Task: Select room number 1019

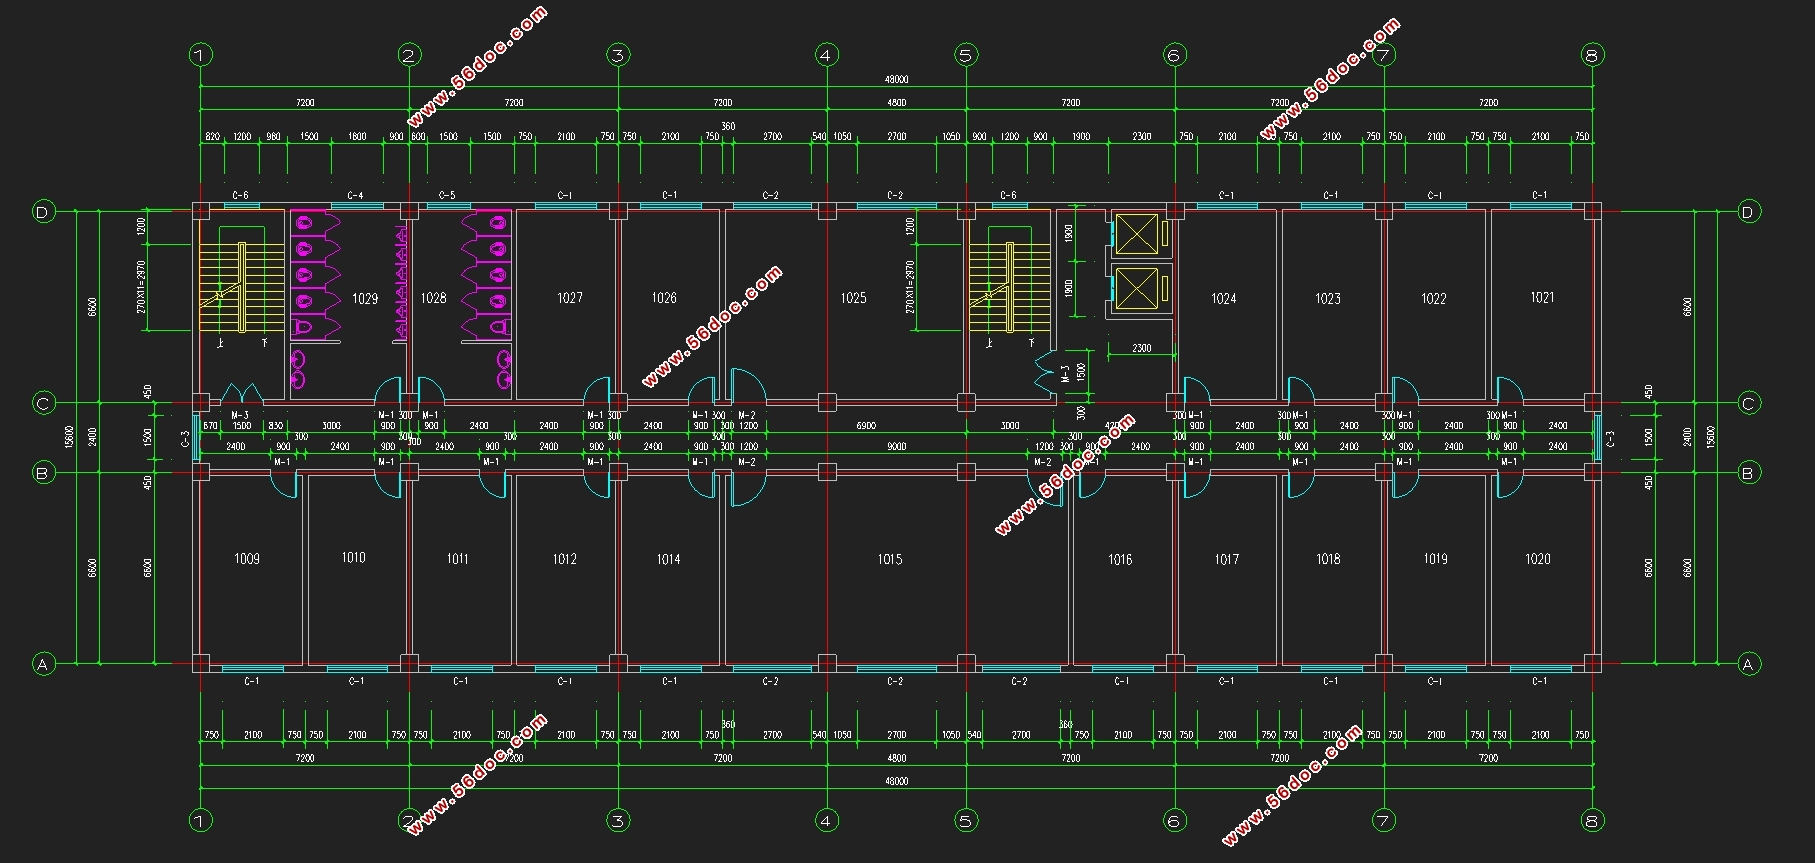Action: pos(1435,559)
